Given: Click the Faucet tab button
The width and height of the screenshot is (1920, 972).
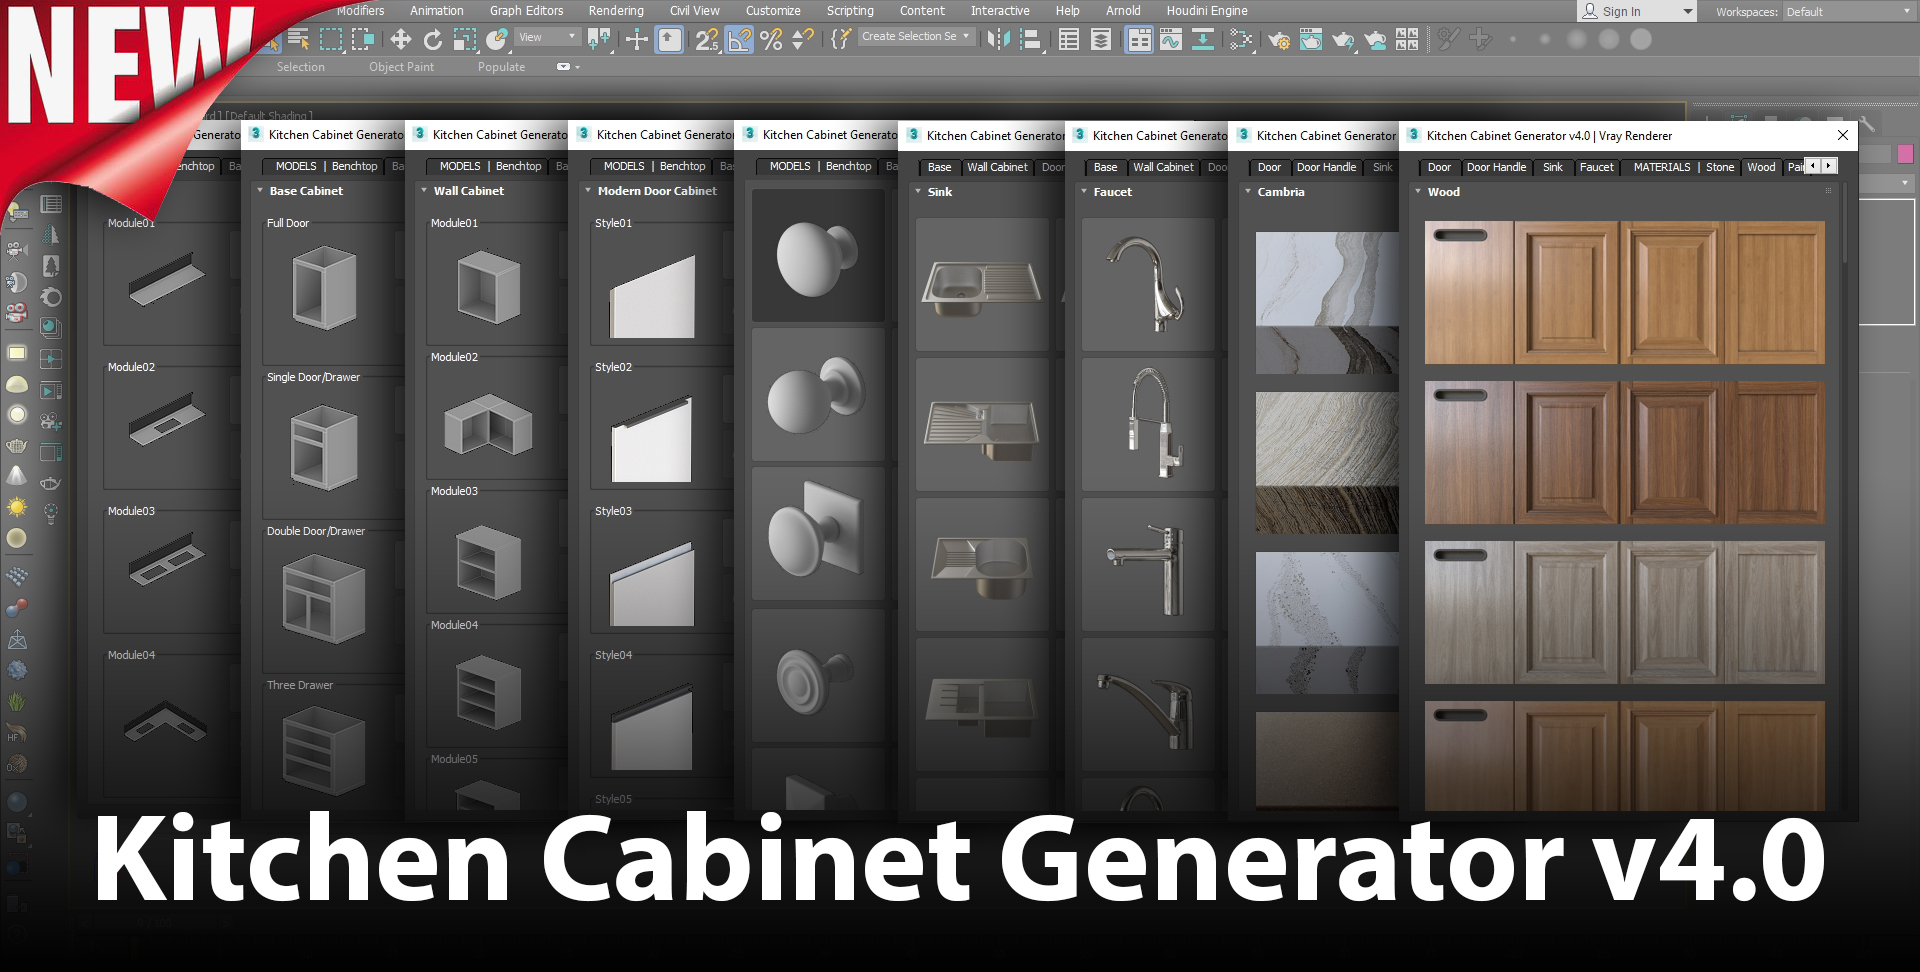Looking at the screenshot, I should coord(1596,167).
